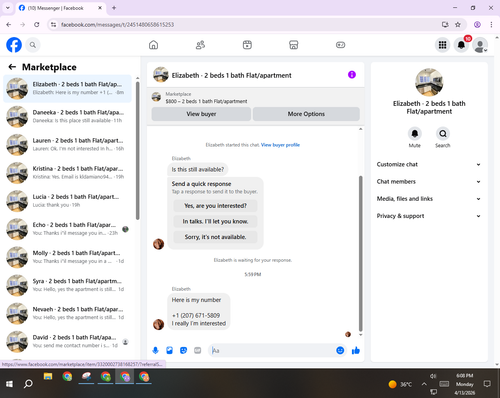
Task: Click View buyer button
Action: pyautogui.click(x=201, y=114)
